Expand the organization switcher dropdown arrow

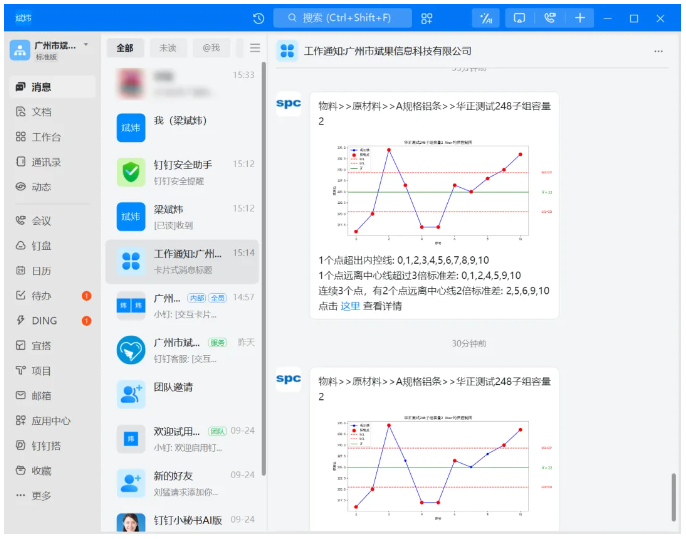(86, 45)
